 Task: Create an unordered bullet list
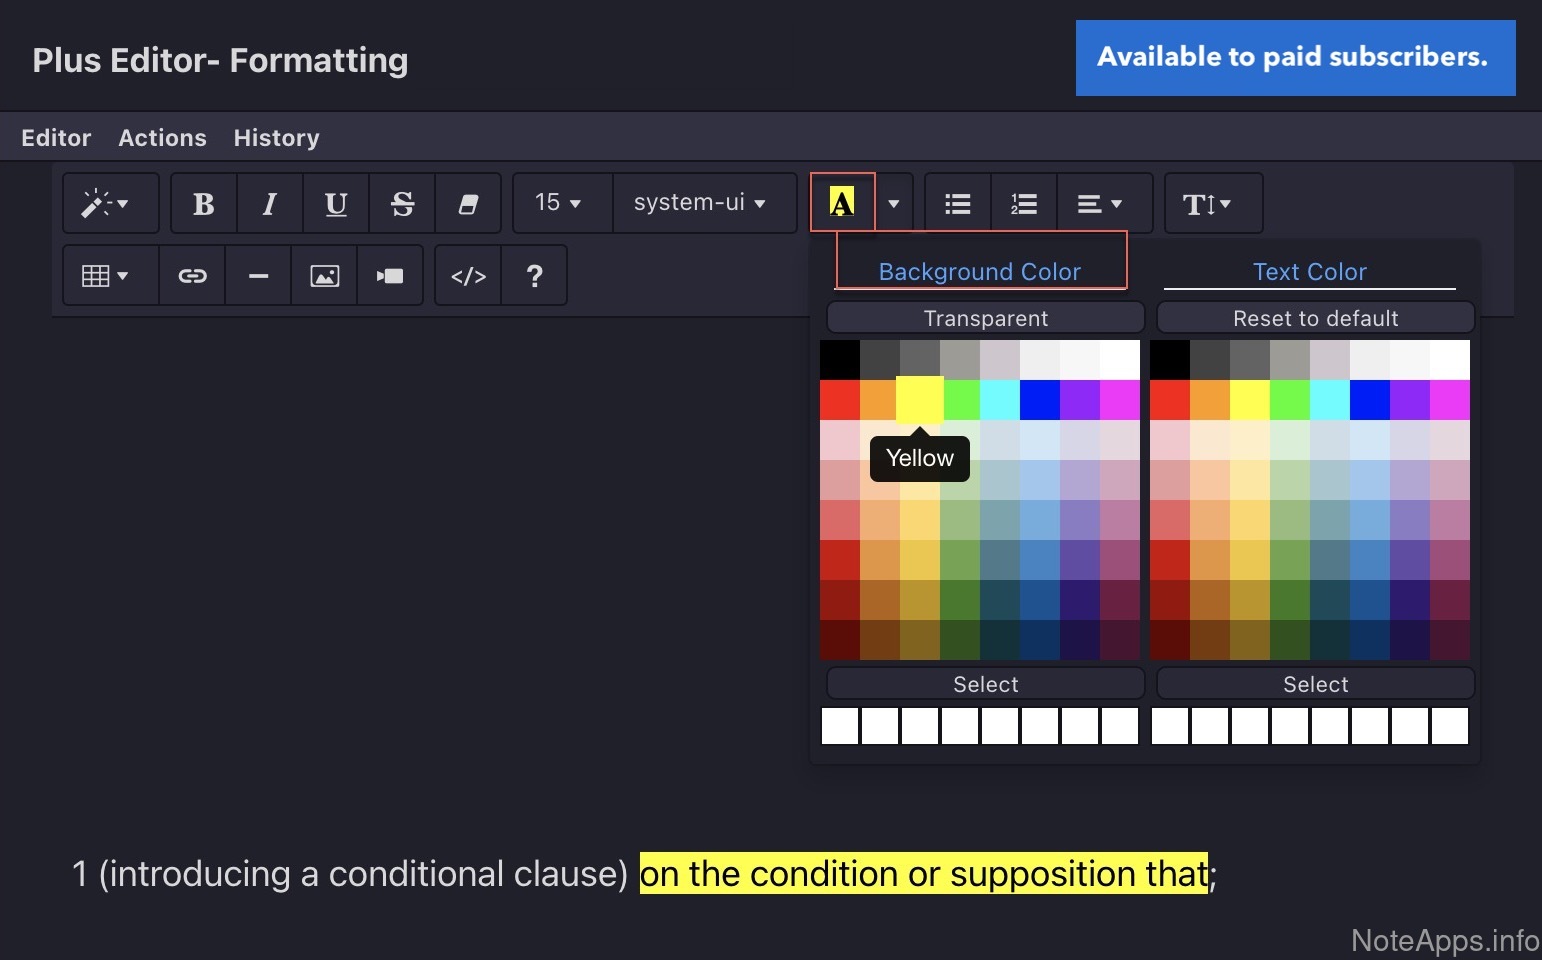(958, 204)
